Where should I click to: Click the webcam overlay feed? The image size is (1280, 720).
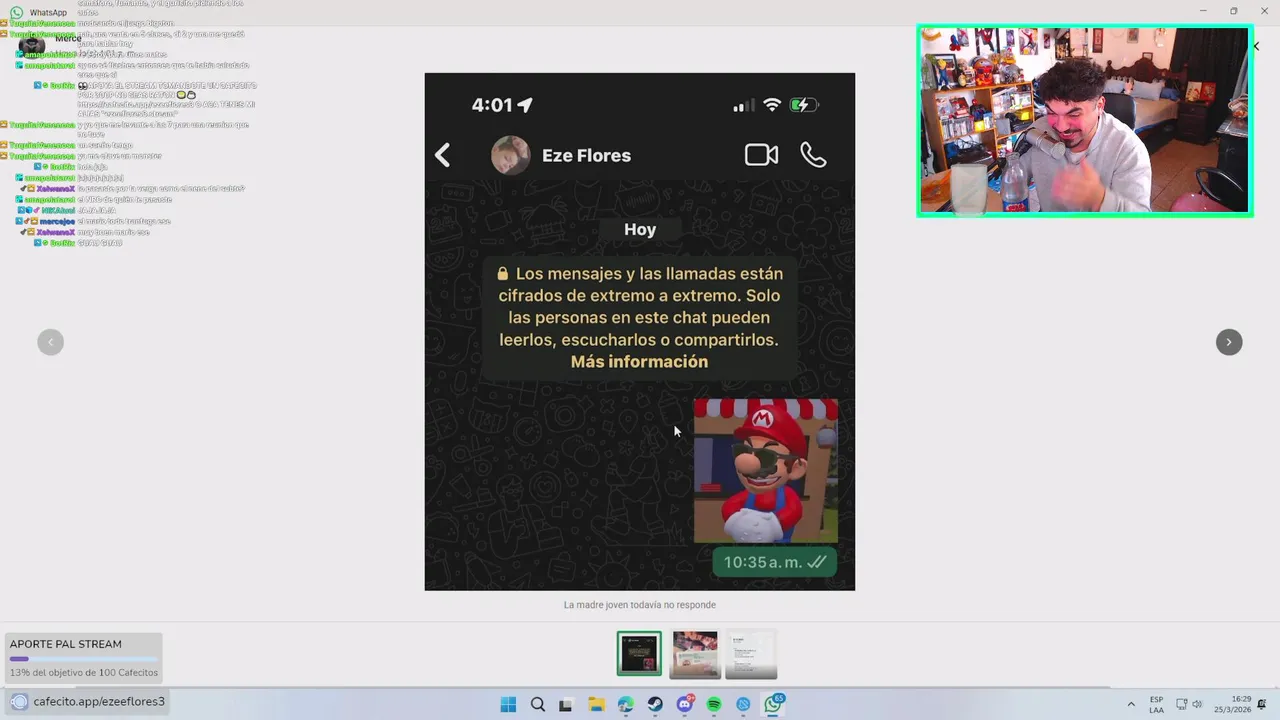[1085, 121]
